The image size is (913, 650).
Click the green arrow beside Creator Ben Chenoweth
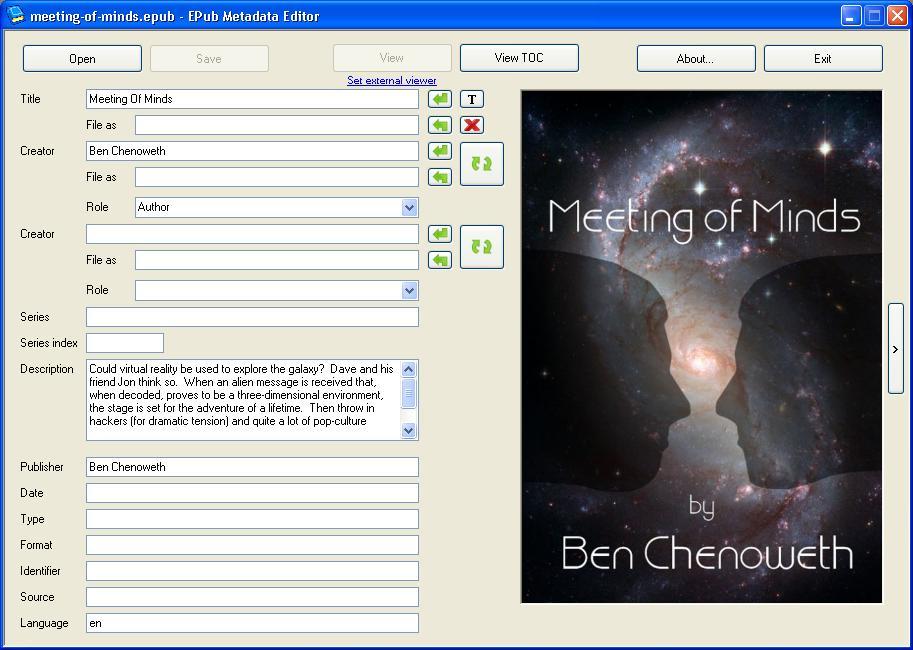coord(438,150)
